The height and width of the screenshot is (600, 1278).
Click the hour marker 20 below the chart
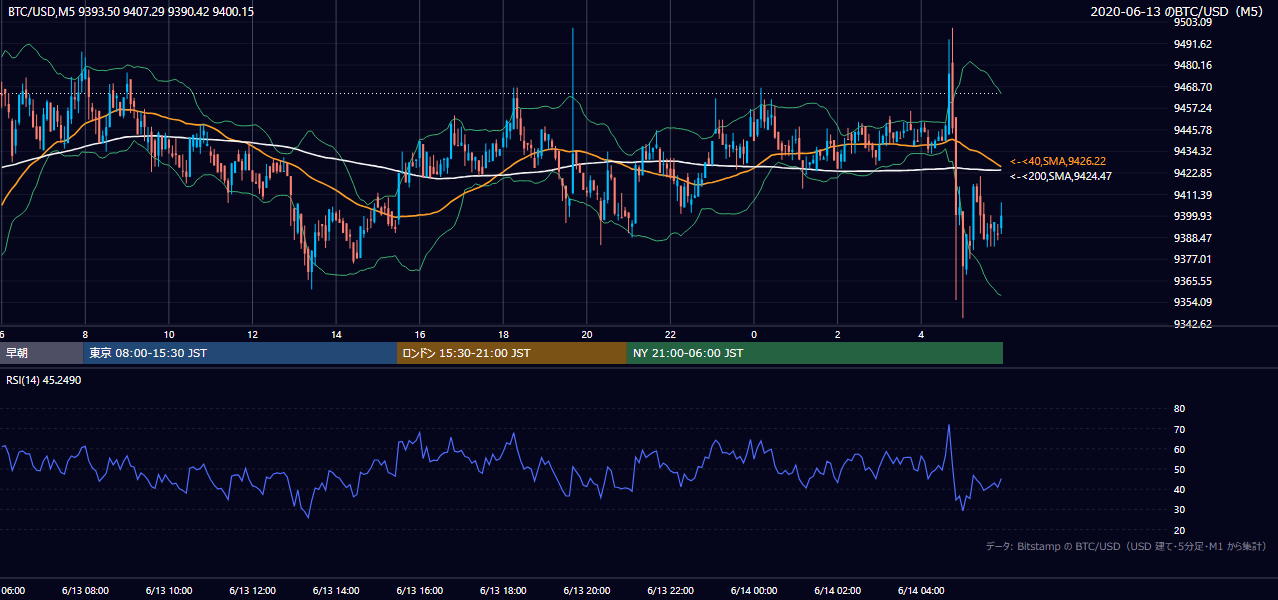pyautogui.click(x=587, y=334)
